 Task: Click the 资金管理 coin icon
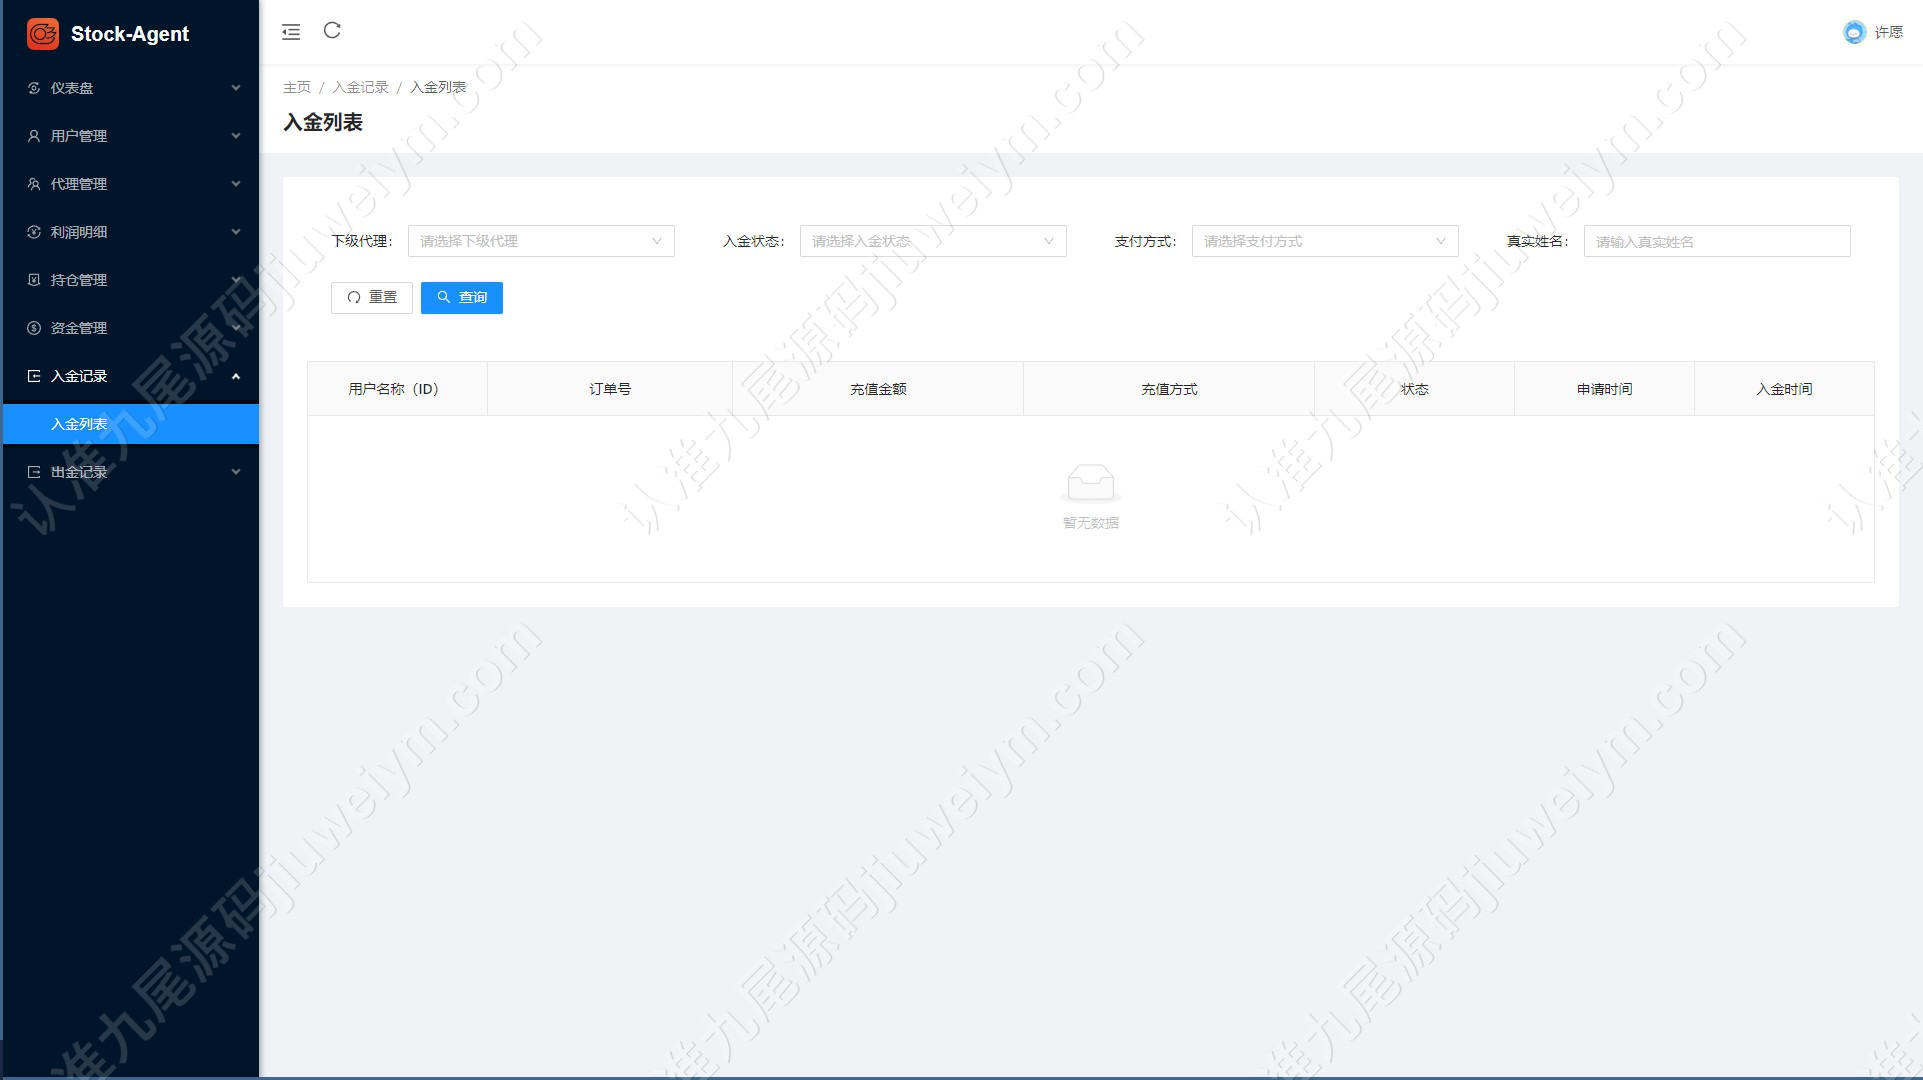coord(34,328)
